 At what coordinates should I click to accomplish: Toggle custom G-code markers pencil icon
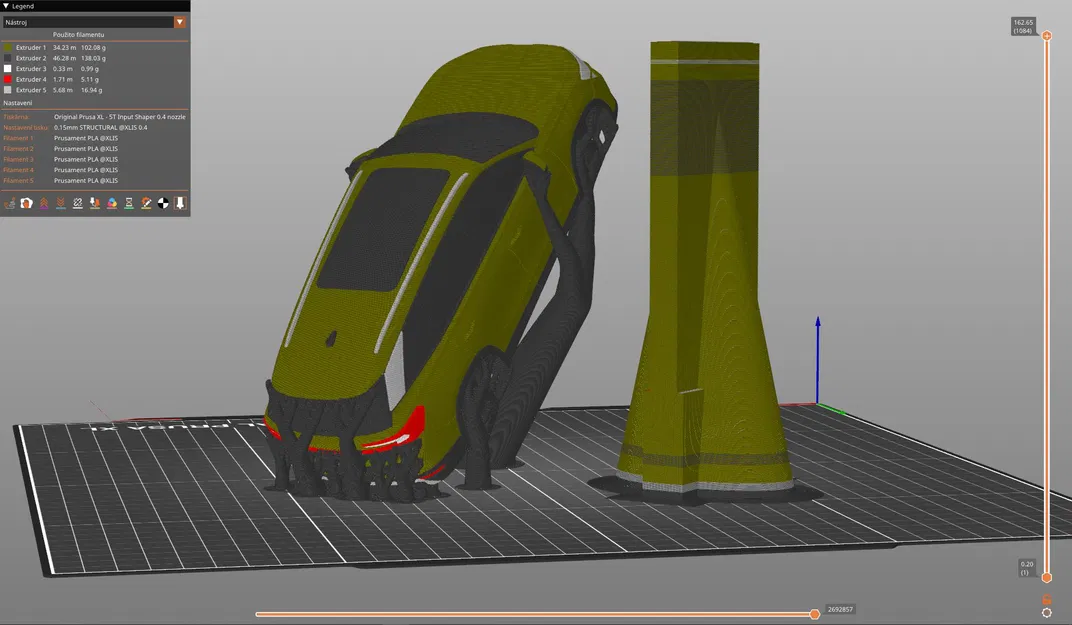click(x=145, y=203)
